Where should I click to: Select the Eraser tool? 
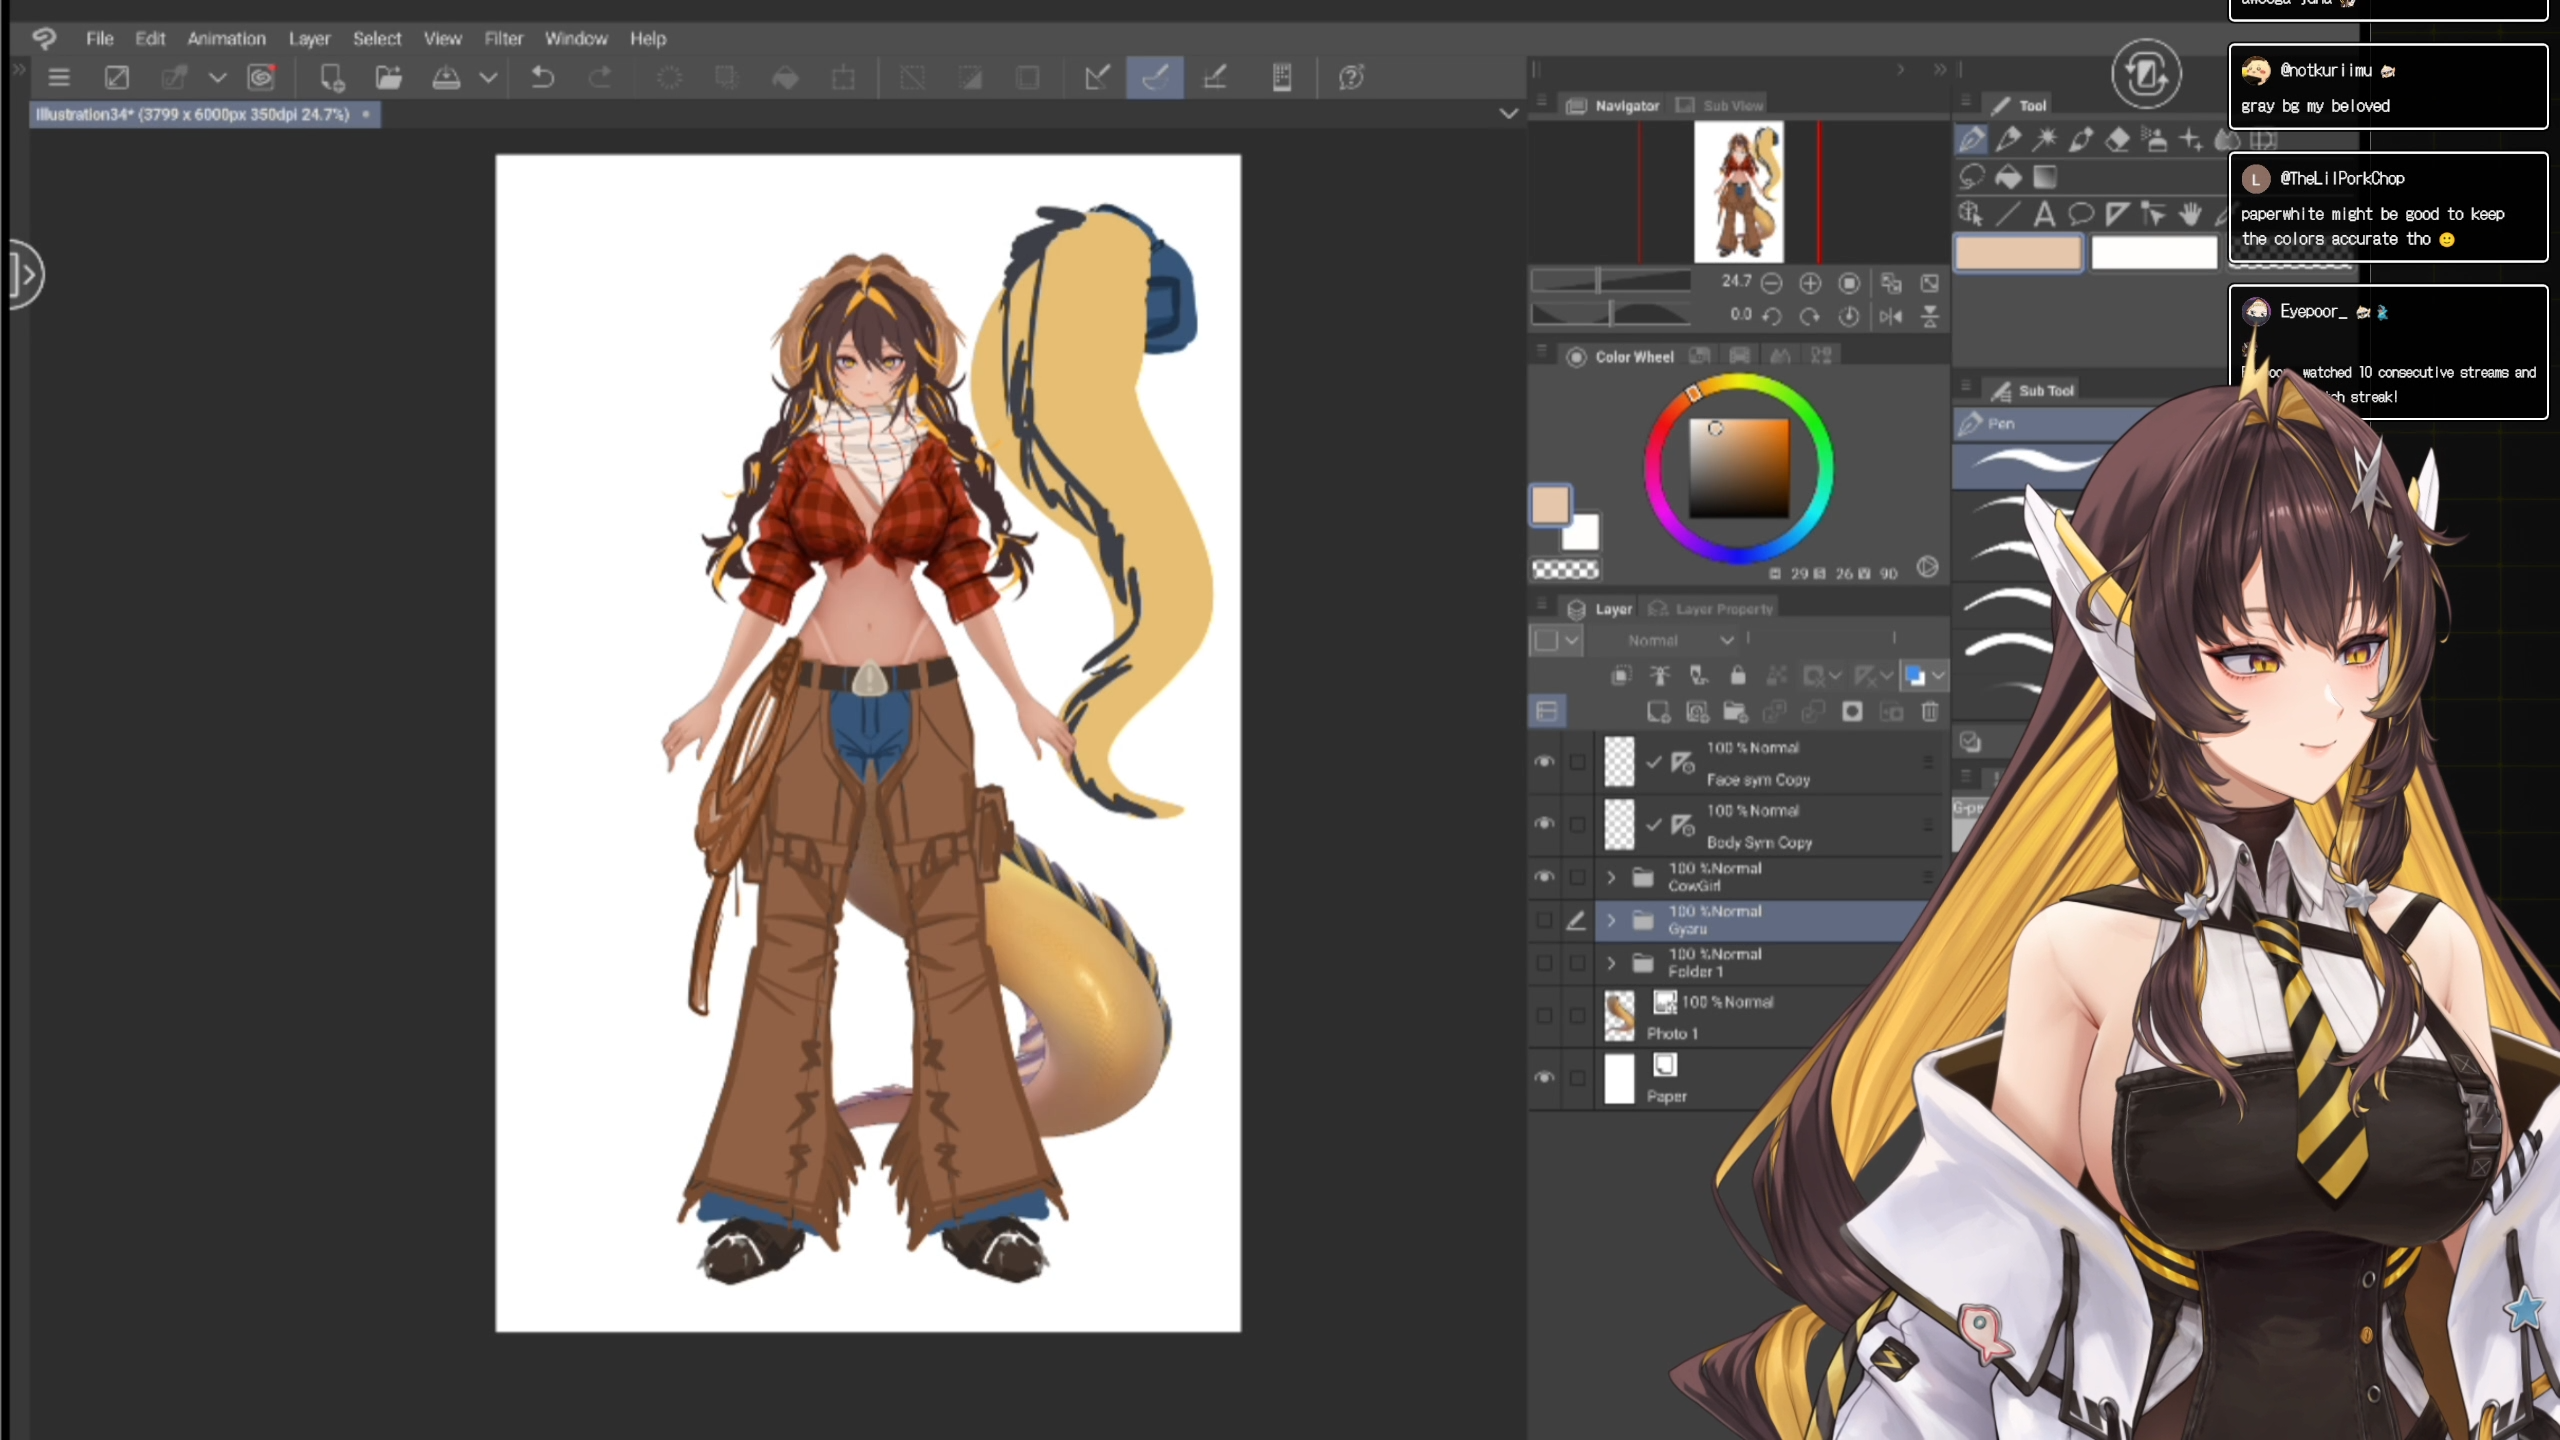[x=2118, y=140]
